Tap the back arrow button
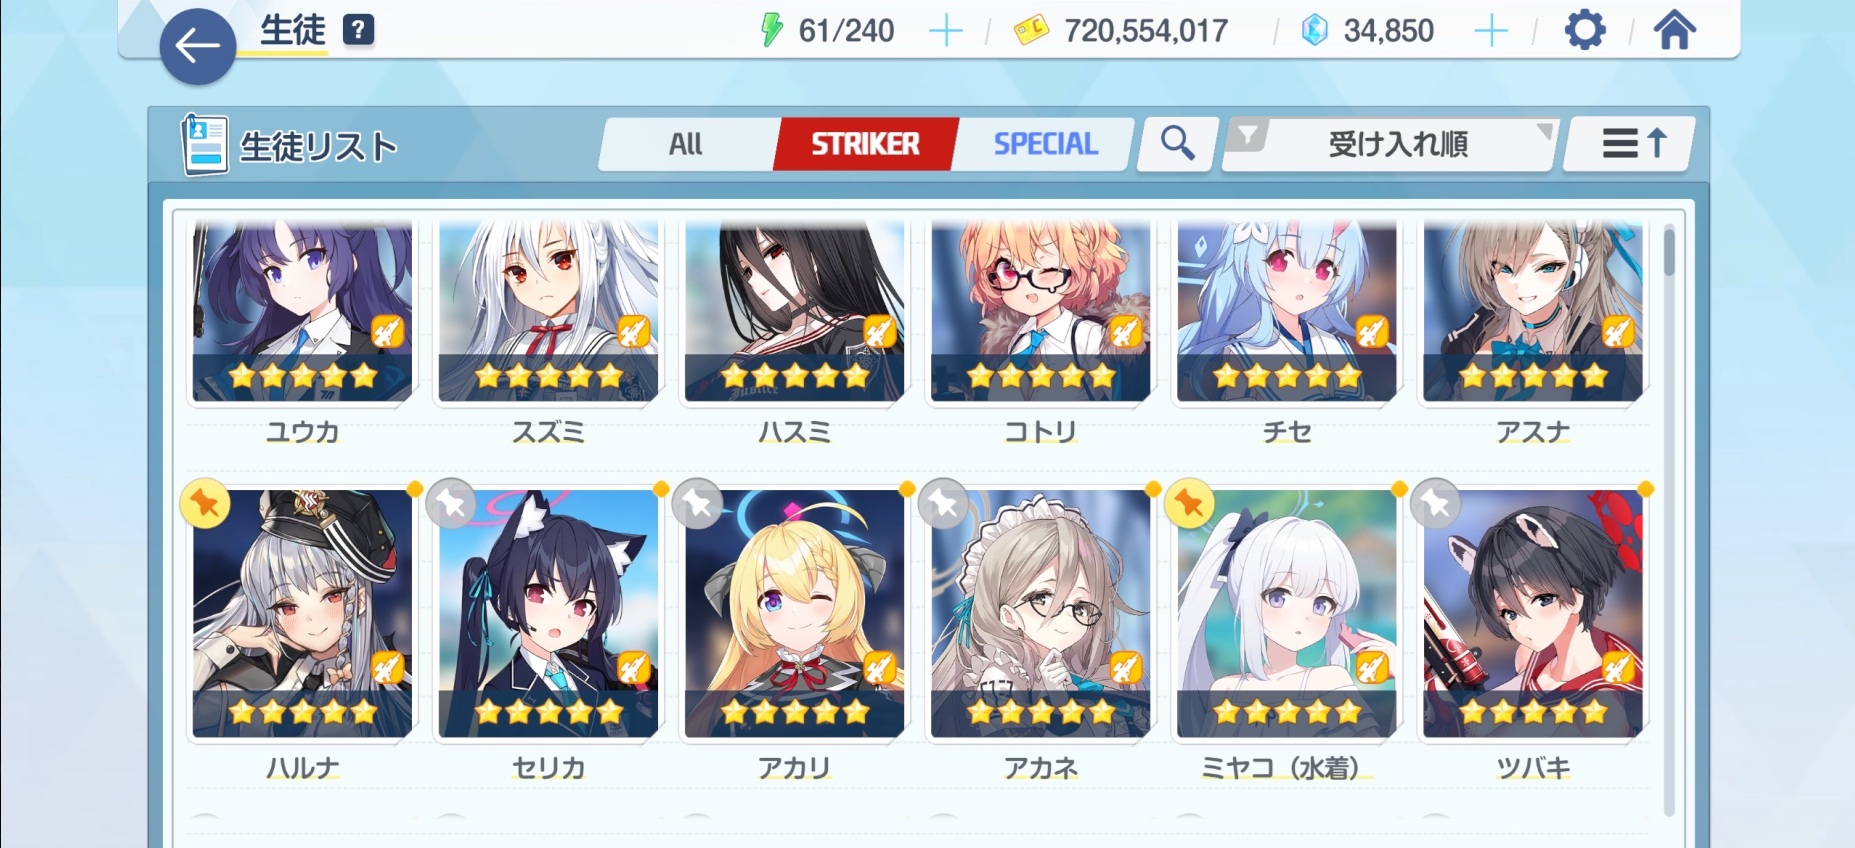The height and width of the screenshot is (848, 1855). click(x=198, y=46)
